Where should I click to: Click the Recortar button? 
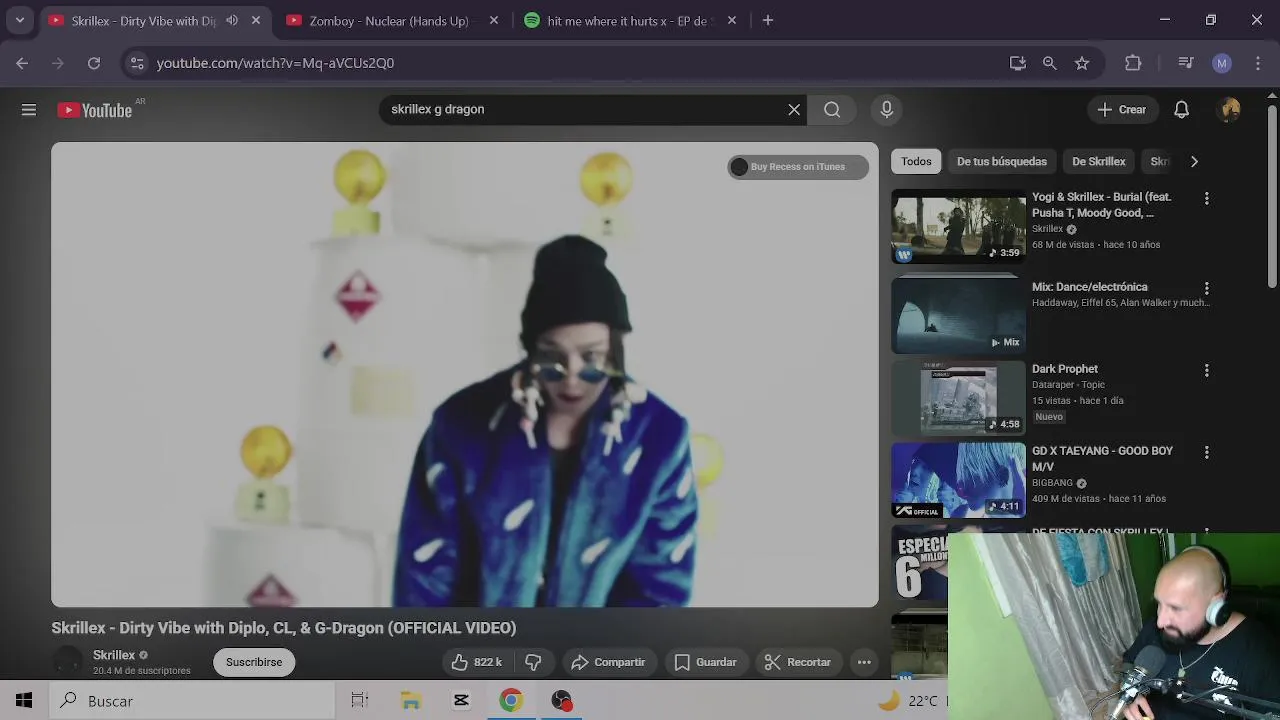798,662
